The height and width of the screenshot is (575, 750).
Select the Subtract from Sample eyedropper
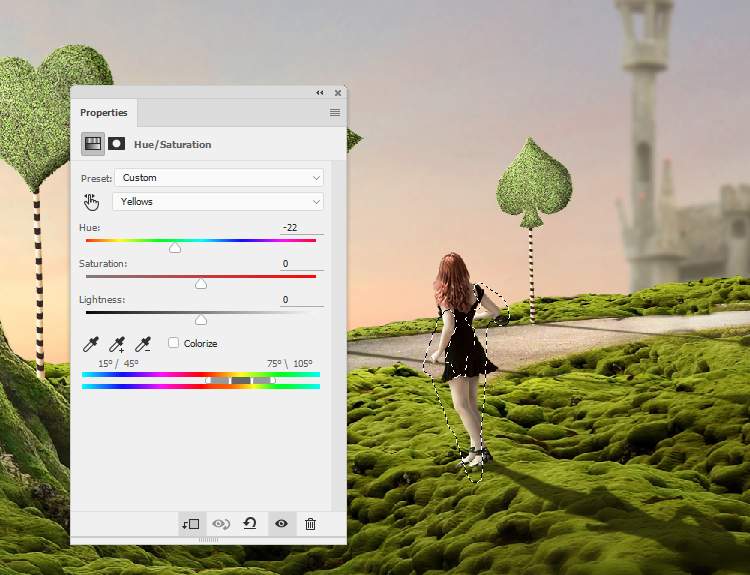143,344
